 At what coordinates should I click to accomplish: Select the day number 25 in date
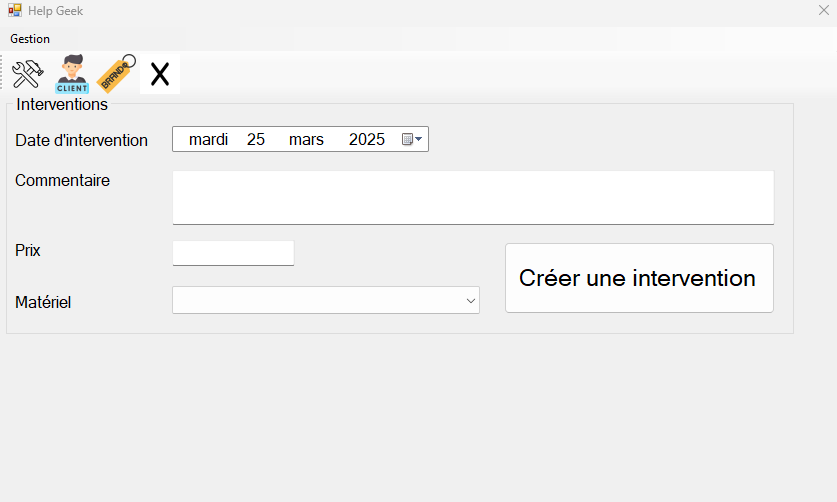click(256, 140)
